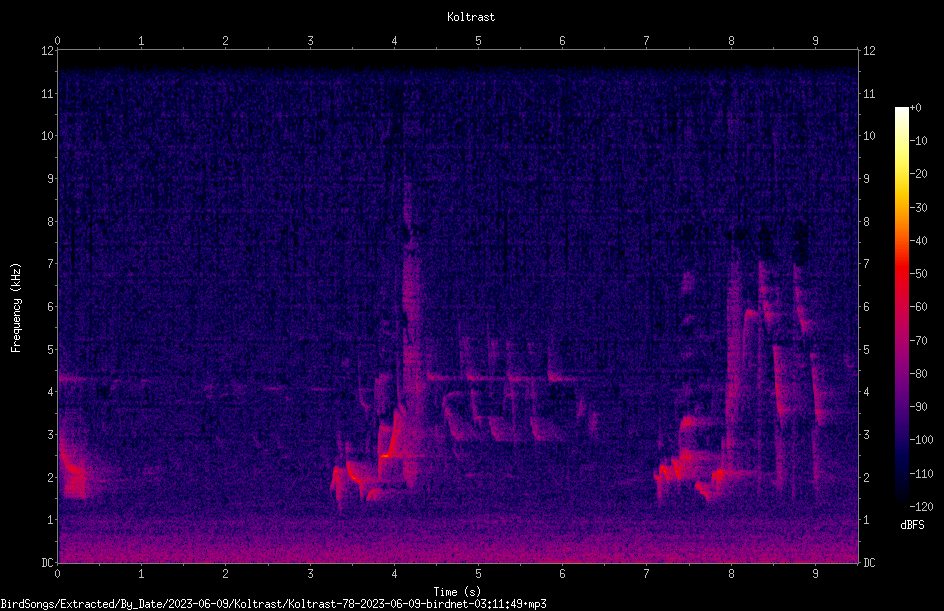This screenshot has height=611, width=944.
Task: Click '11' on the right frequency axis
Action: (x=869, y=93)
